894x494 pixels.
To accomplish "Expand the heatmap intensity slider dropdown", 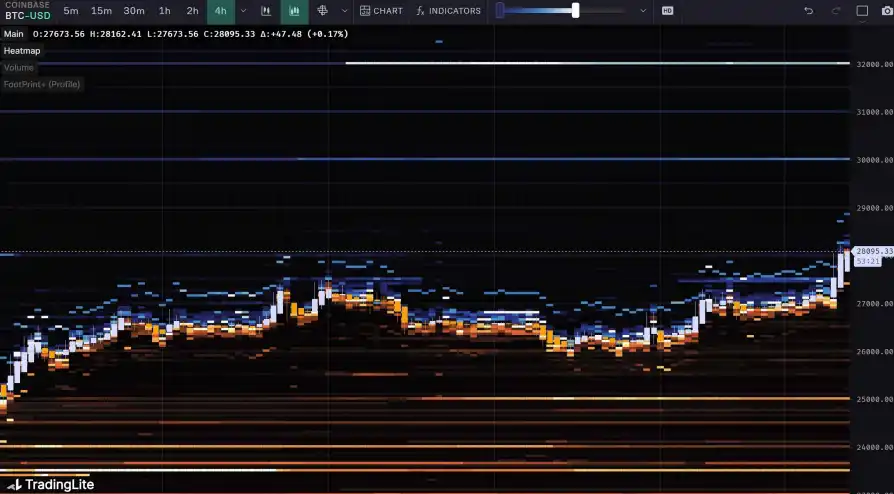I will [643, 11].
